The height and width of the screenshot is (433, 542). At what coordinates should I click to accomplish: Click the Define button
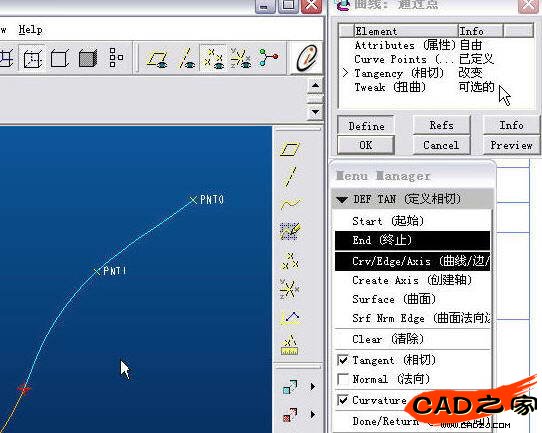point(366,126)
